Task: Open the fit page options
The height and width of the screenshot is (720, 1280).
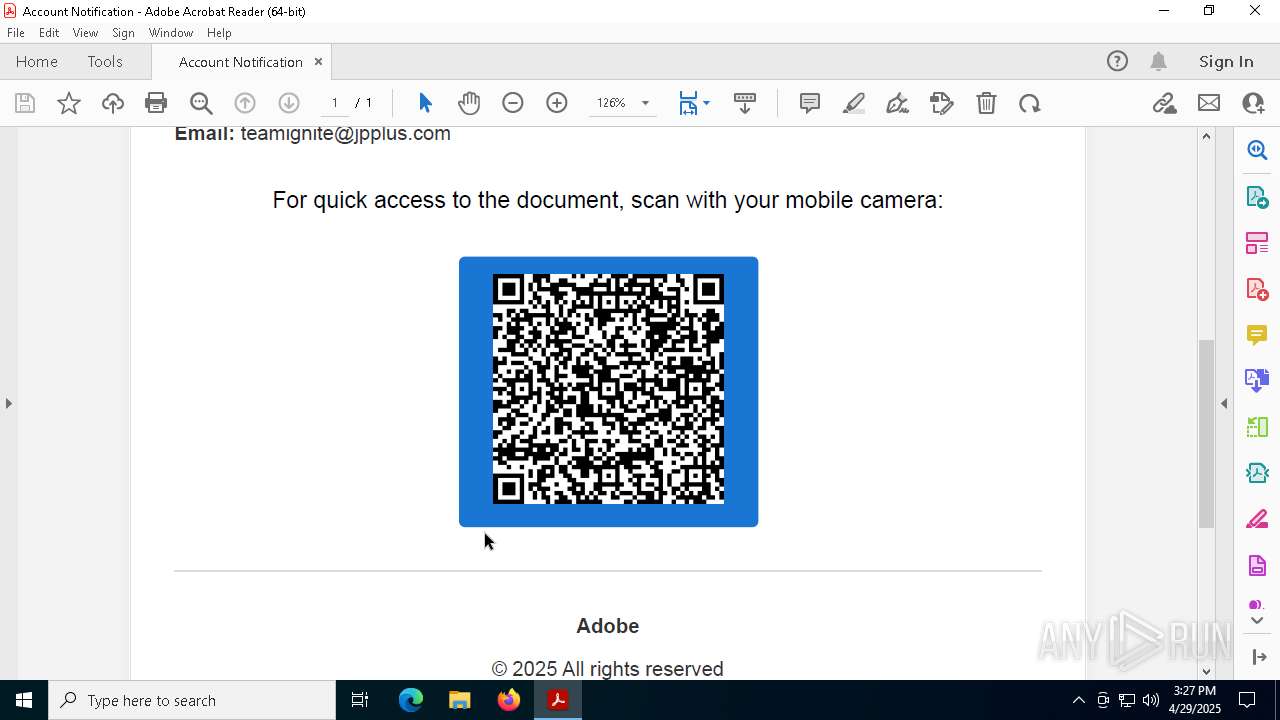Action: point(694,103)
